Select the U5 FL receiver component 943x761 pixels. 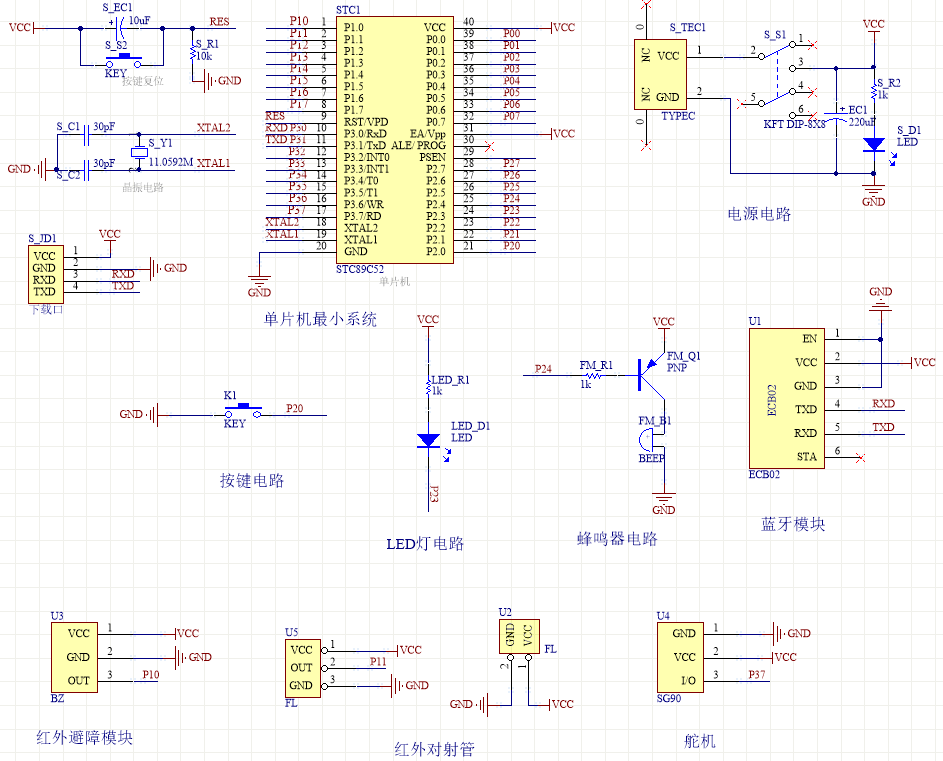click(303, 668)
